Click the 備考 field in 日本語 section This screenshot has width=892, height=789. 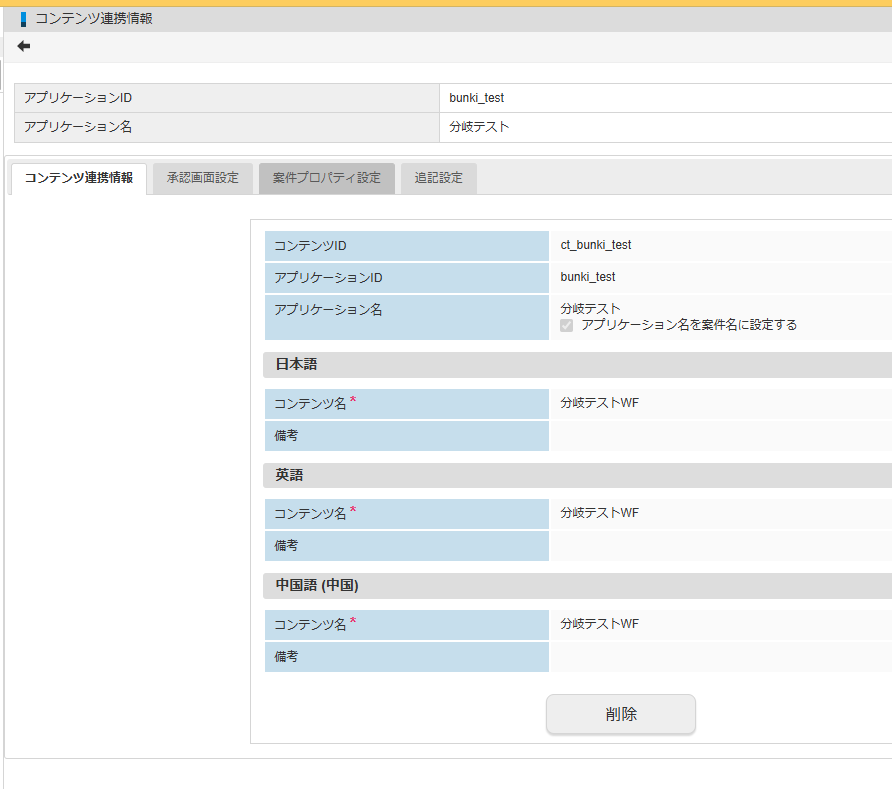(720, 436)
